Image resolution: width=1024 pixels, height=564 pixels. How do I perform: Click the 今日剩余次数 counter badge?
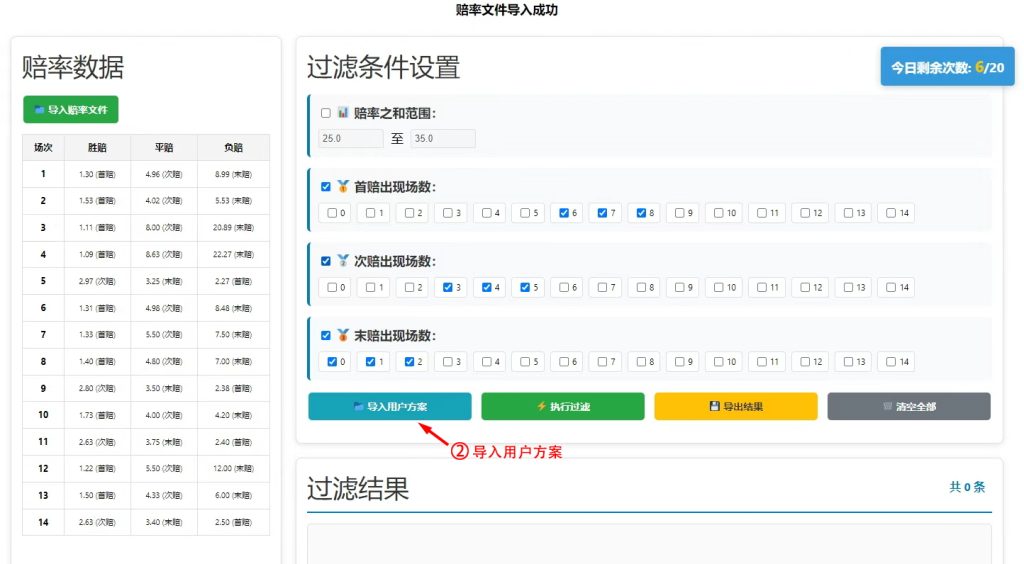[x=947, y=68]
